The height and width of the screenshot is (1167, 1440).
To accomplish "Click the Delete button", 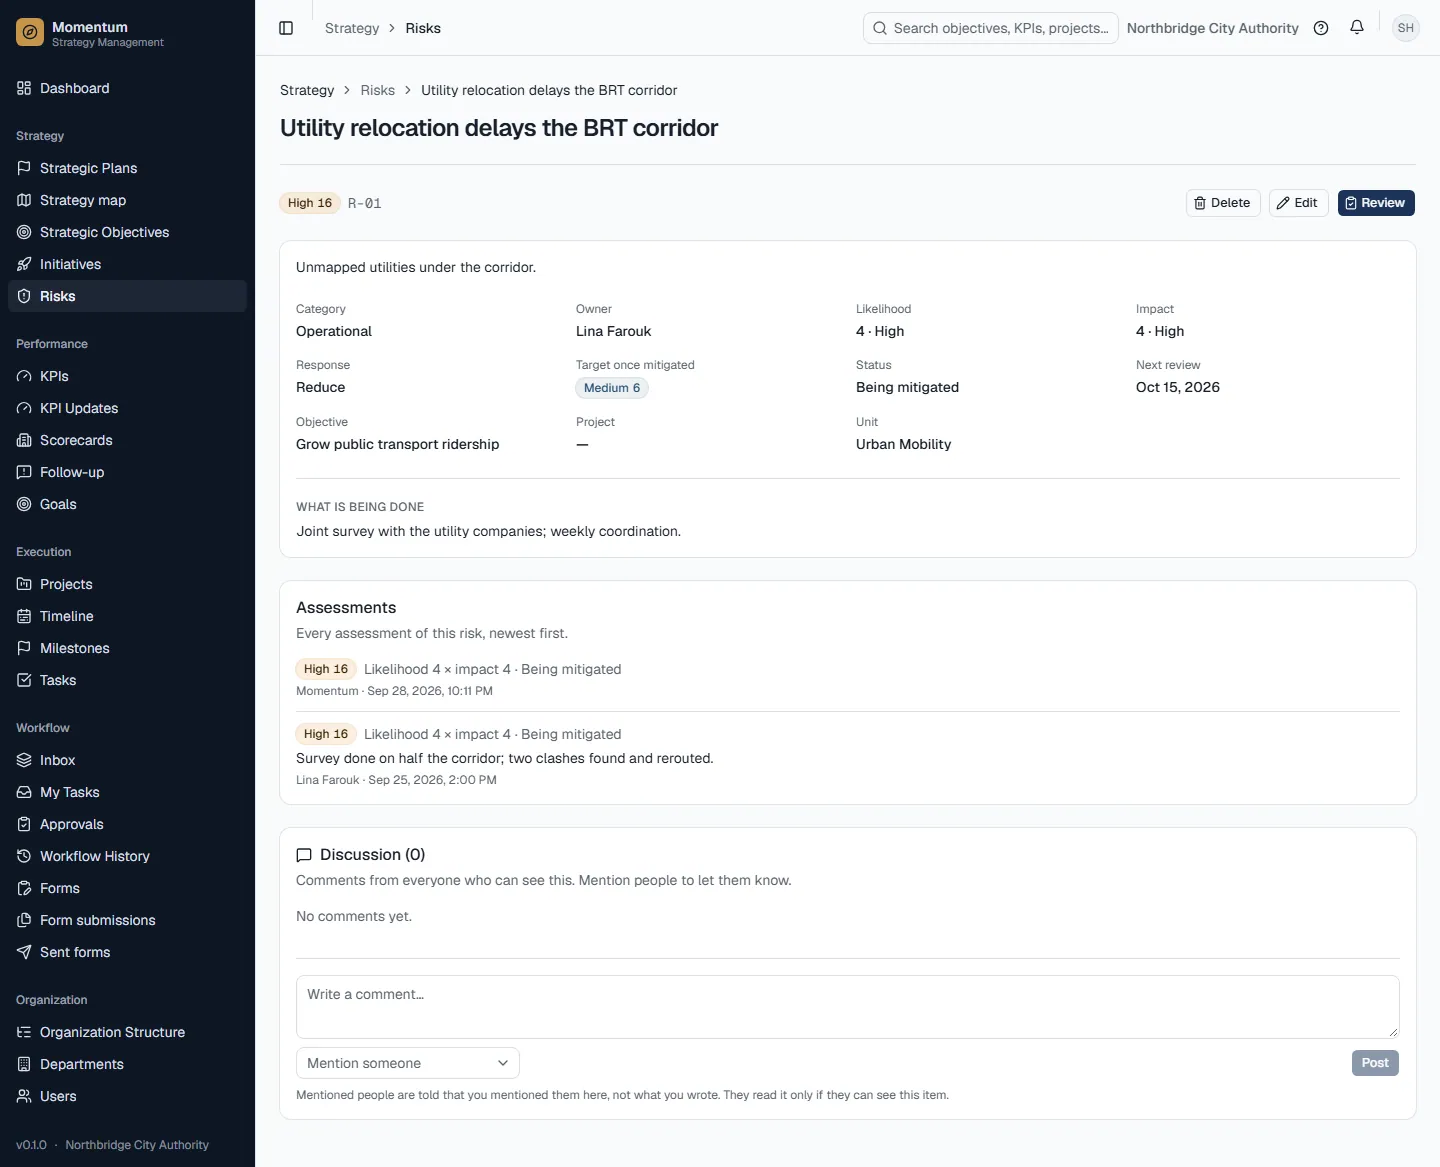I will (x=1223, y=203).
